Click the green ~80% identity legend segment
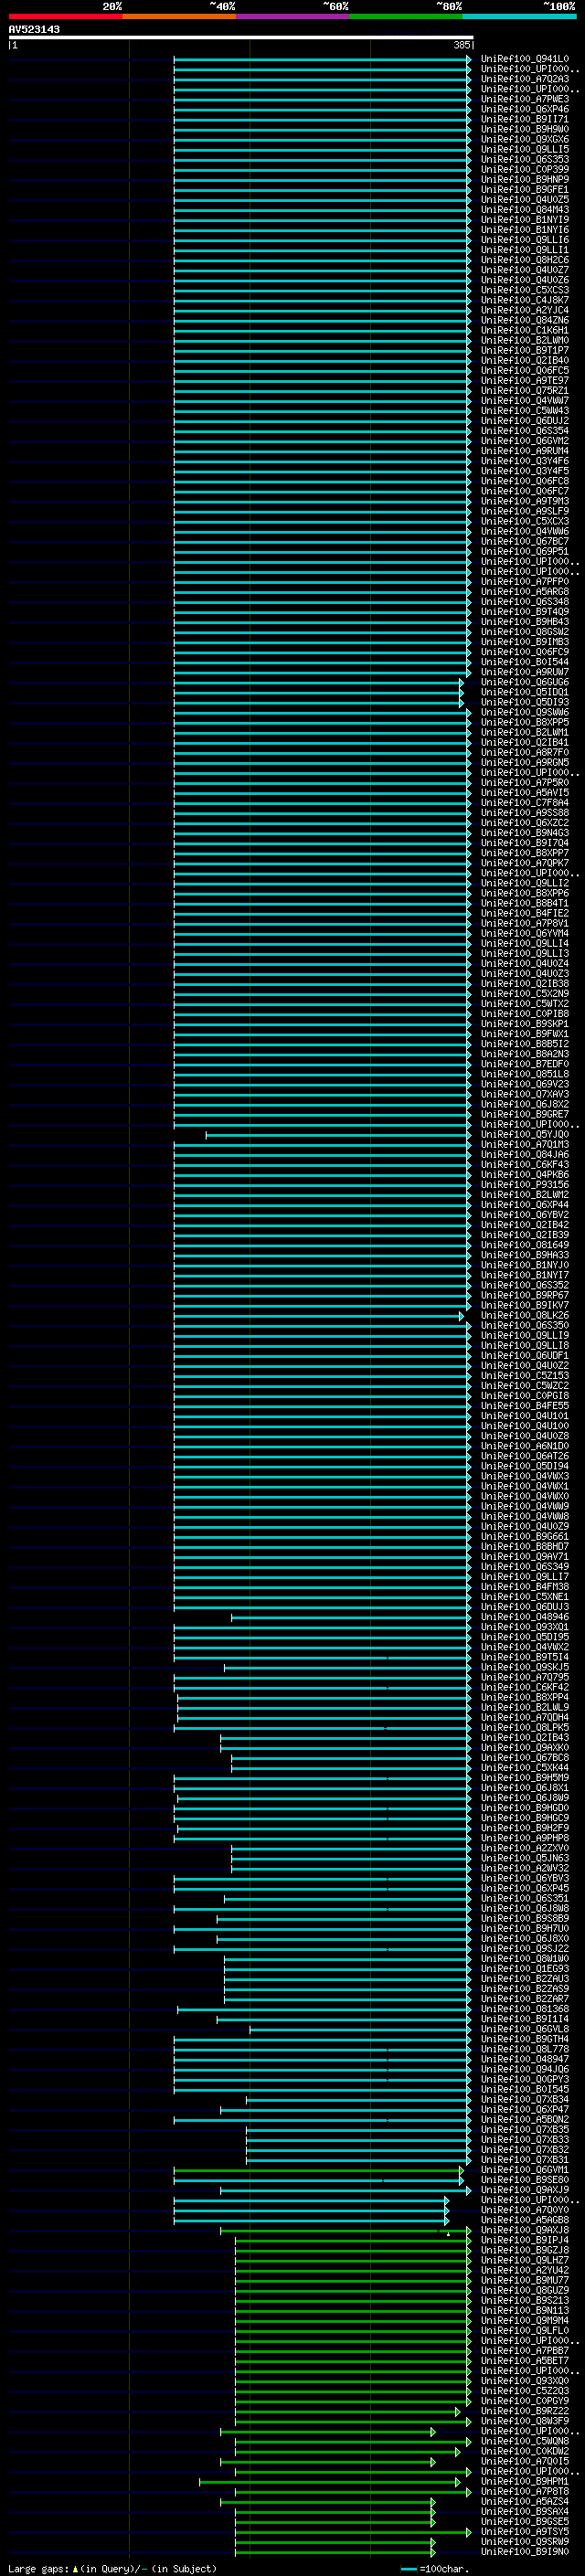 pyautogui.click(x=406, y=16)
